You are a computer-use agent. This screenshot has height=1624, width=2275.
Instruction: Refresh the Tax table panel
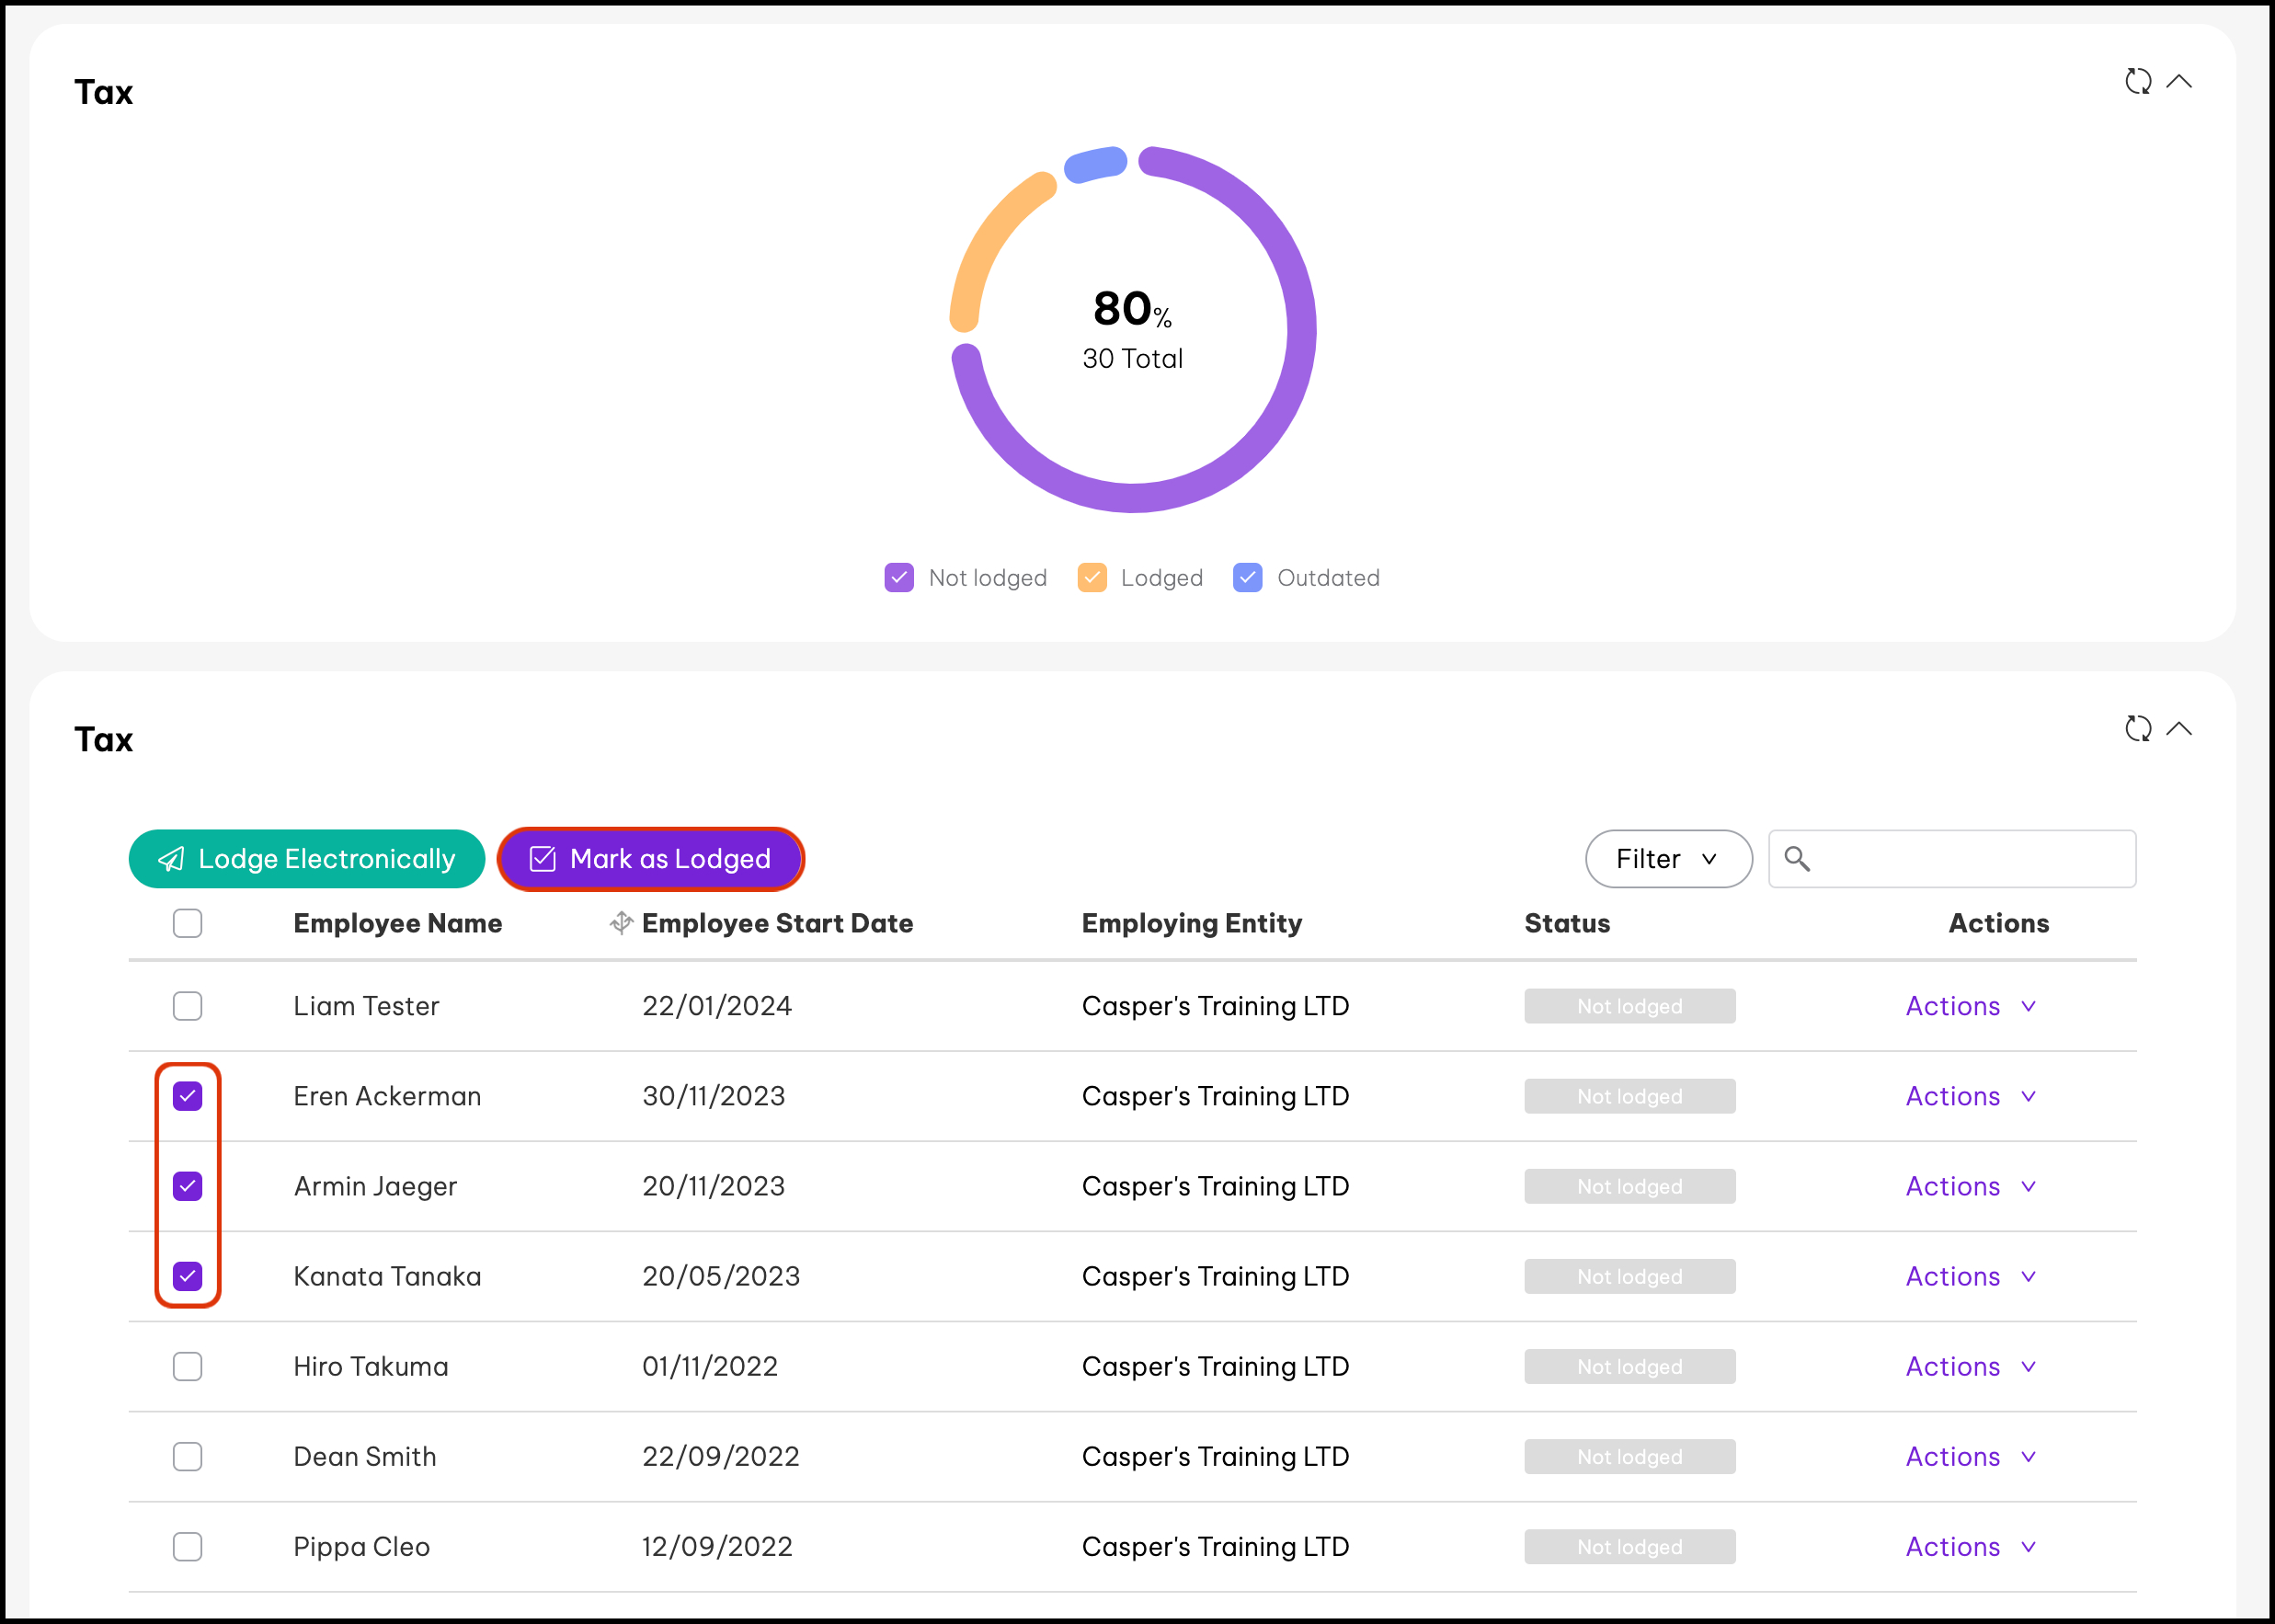[2137, 728]
